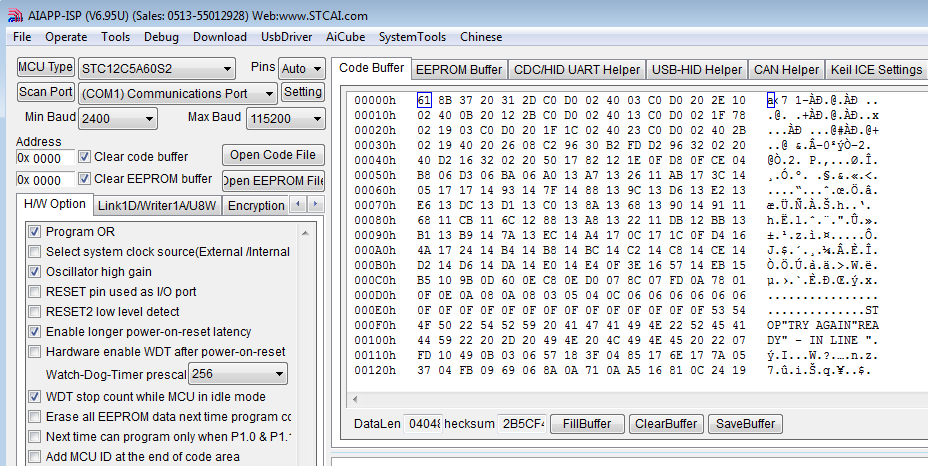Untick Clear code buffer checkbox
Screen dimensions: 928x466
[85, 157]
